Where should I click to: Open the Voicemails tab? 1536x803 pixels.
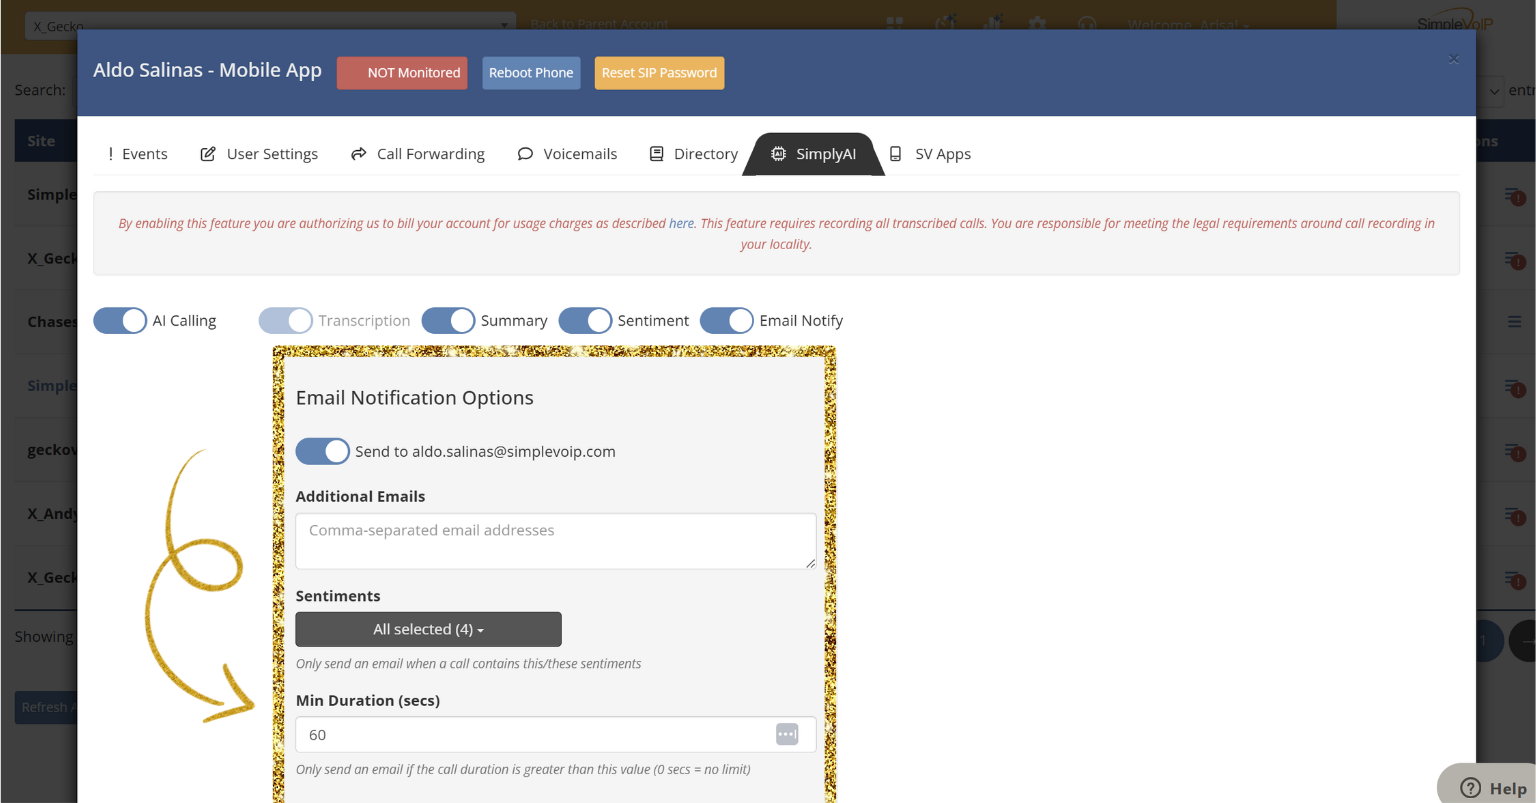567,154
